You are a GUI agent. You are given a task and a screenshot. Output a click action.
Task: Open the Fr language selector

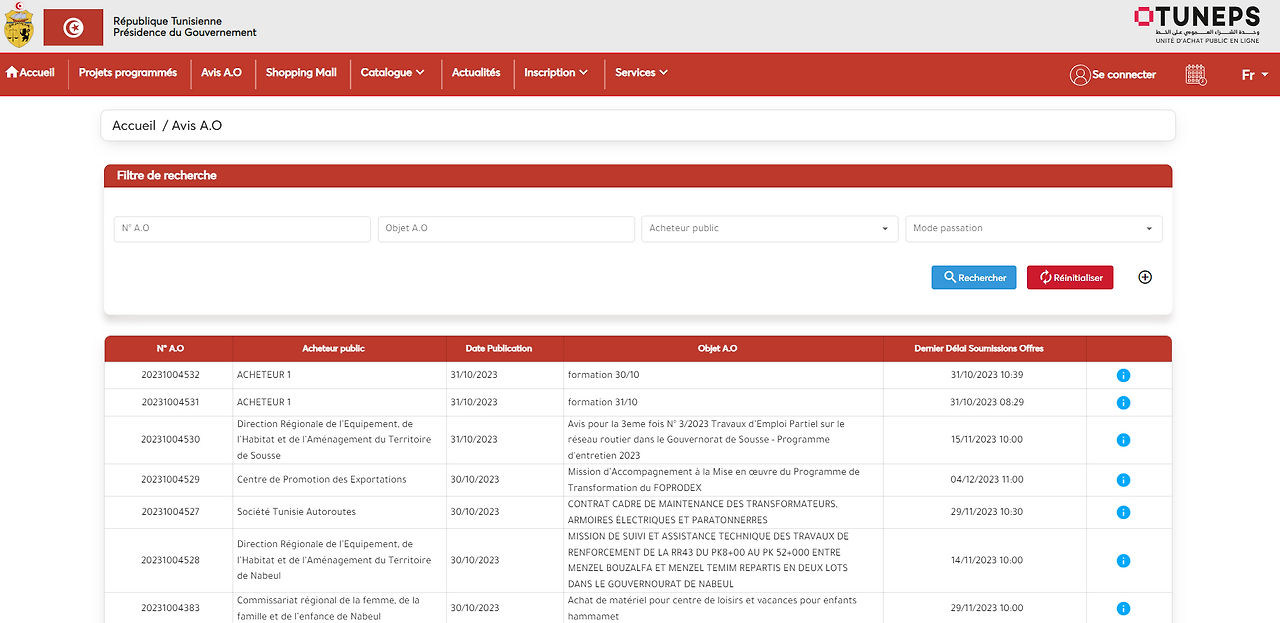[1255, 75]
